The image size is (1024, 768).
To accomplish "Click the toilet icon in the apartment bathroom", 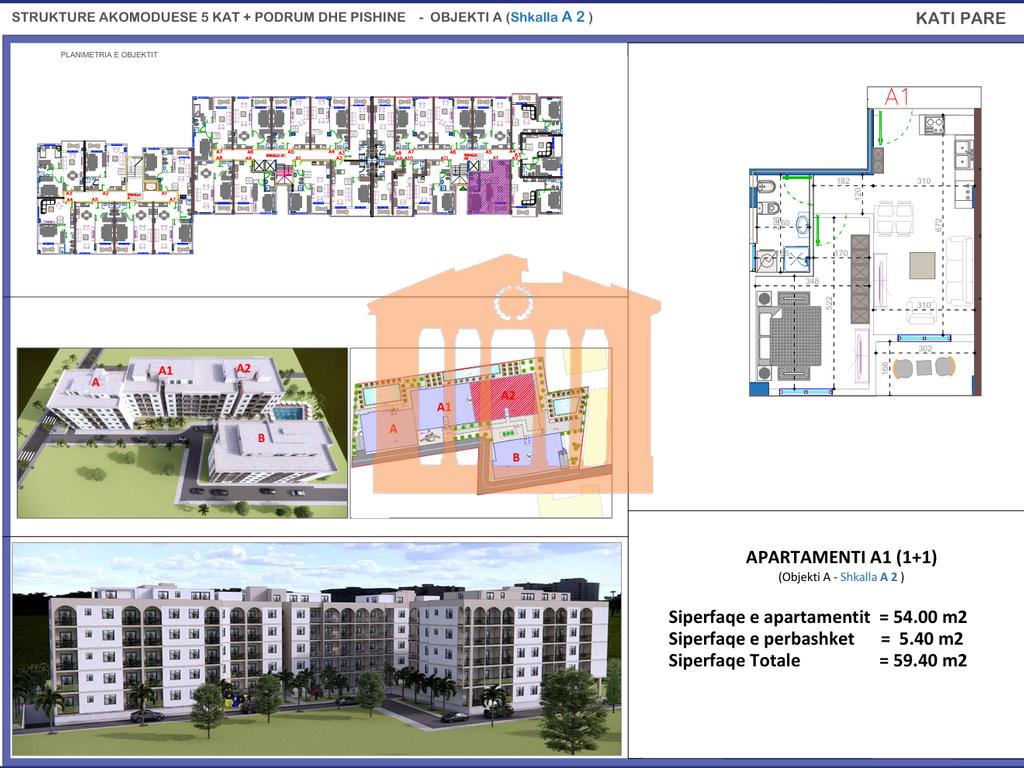I will coord(767,208).
